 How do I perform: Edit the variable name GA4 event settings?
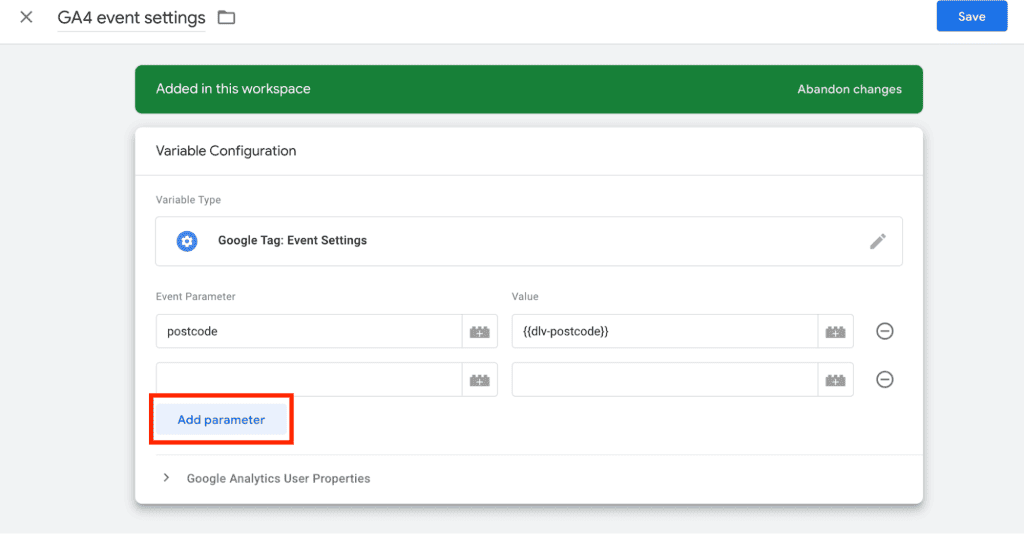click(x=131, y=18)
